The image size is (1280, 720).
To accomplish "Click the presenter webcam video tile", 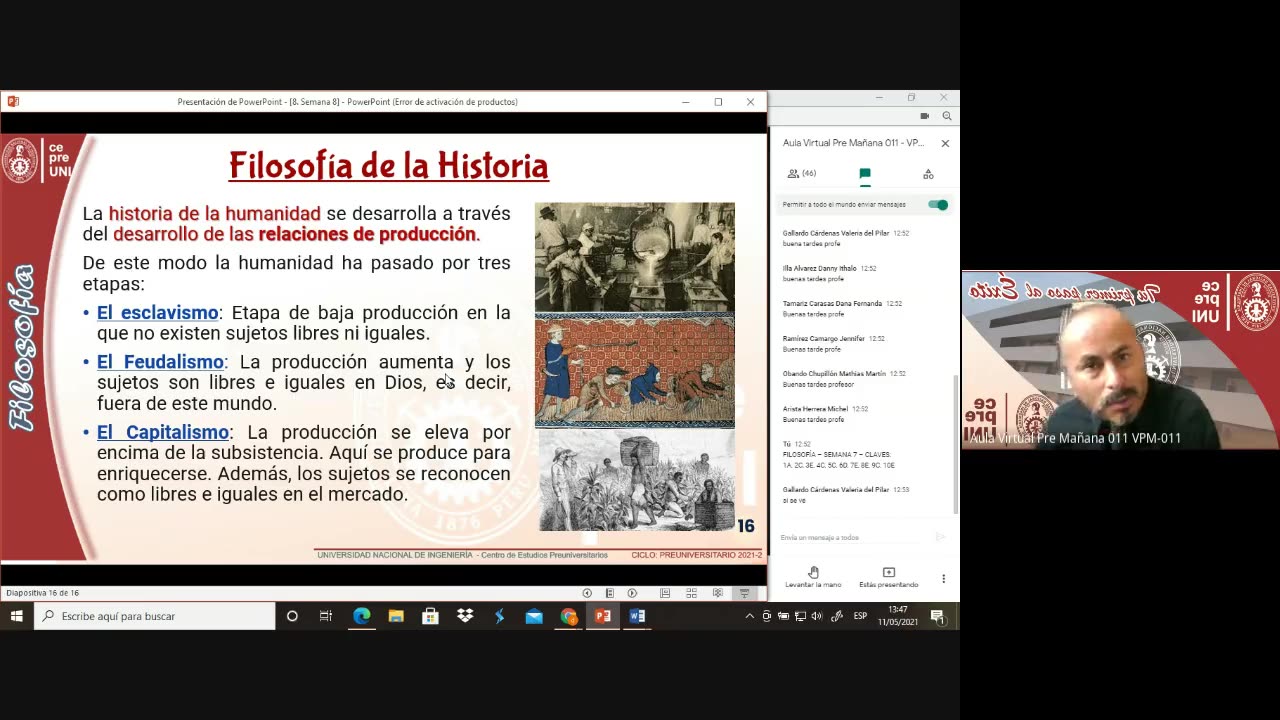I will click(x=1120, y=360).
